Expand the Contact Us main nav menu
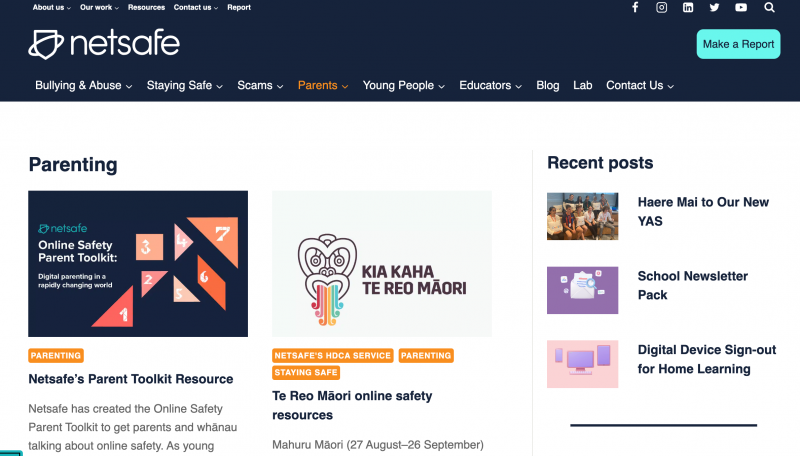The width and height of the screenshot is (800, 456). click(640, 86)
